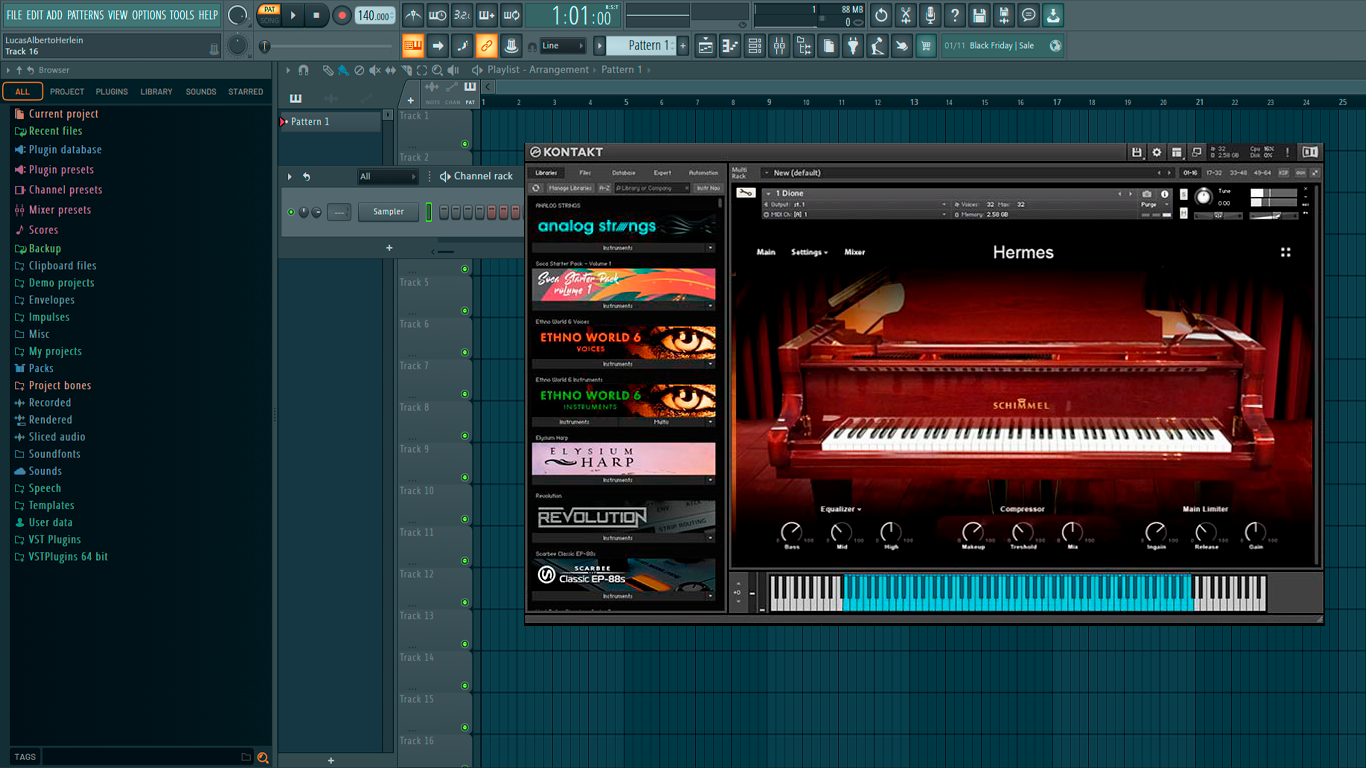This screenshot has width=1366, height=768.
Task: Click the save project floppy icon
Action: coord(980,15)
